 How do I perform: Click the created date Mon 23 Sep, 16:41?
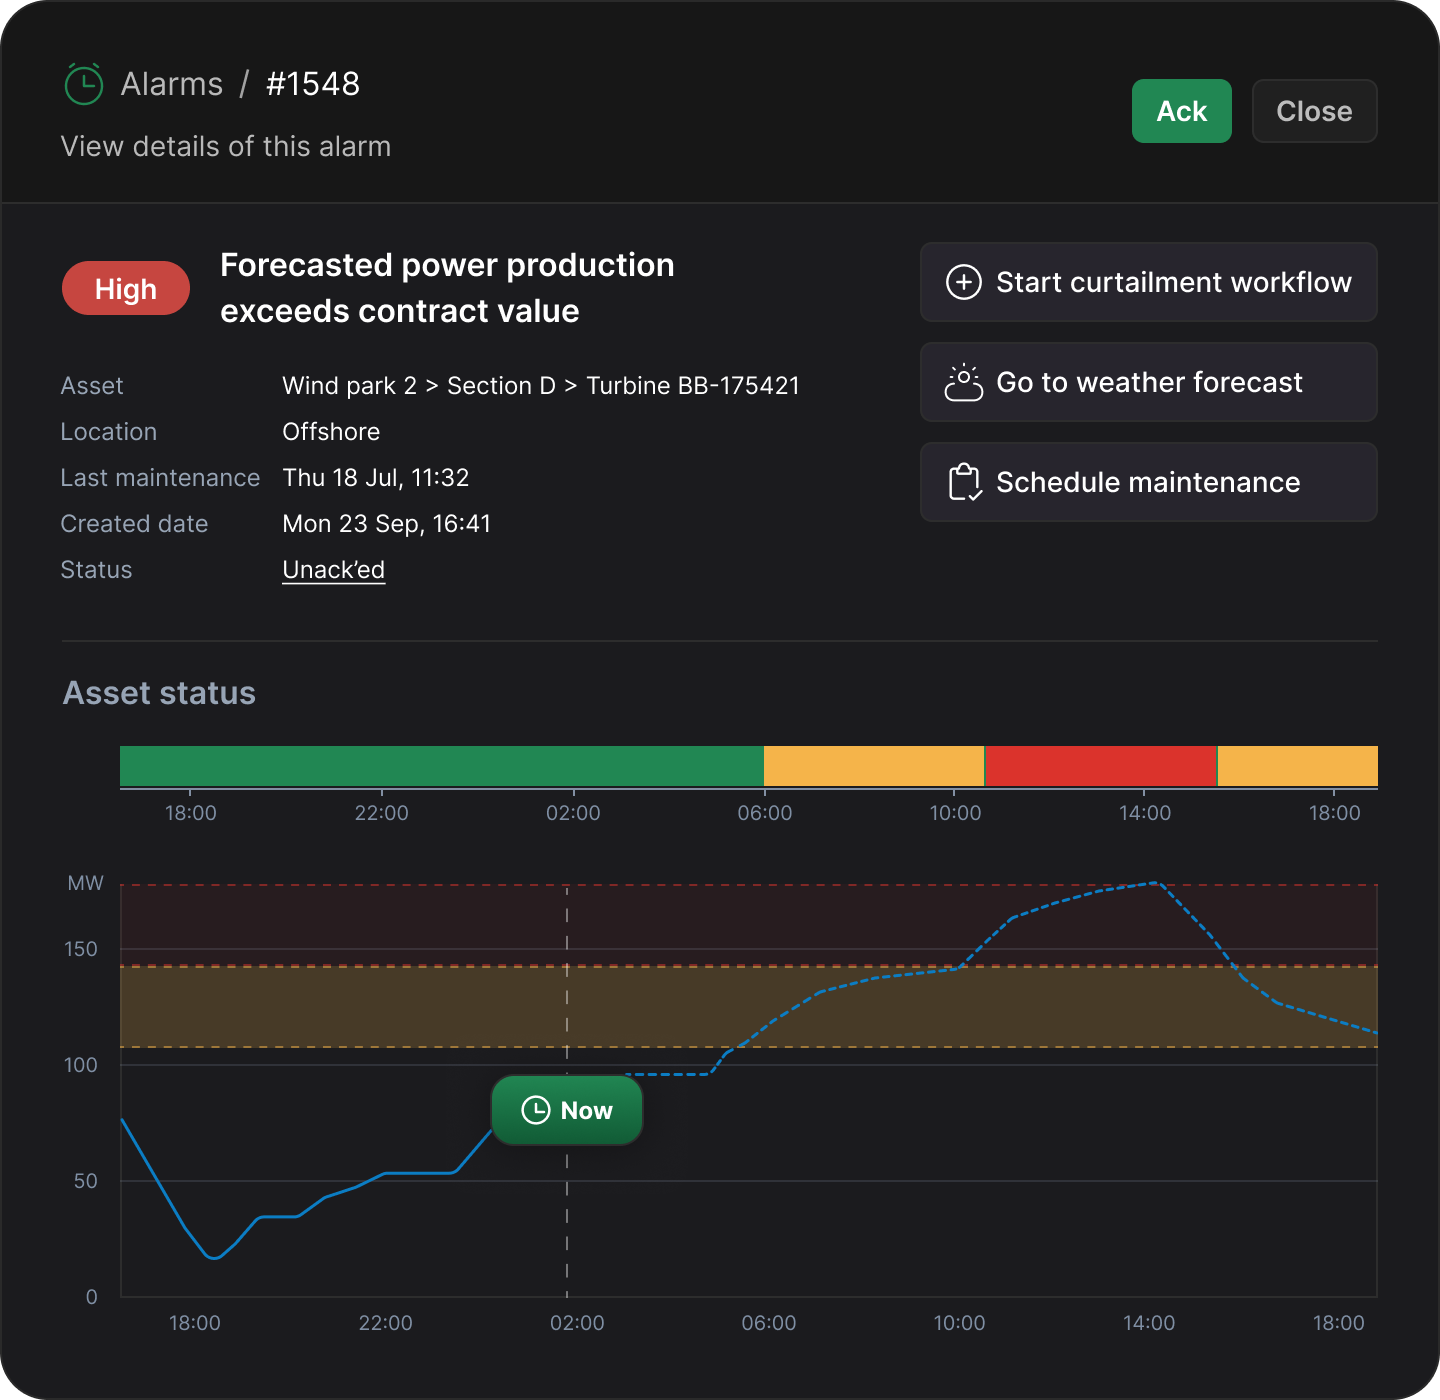387,524
